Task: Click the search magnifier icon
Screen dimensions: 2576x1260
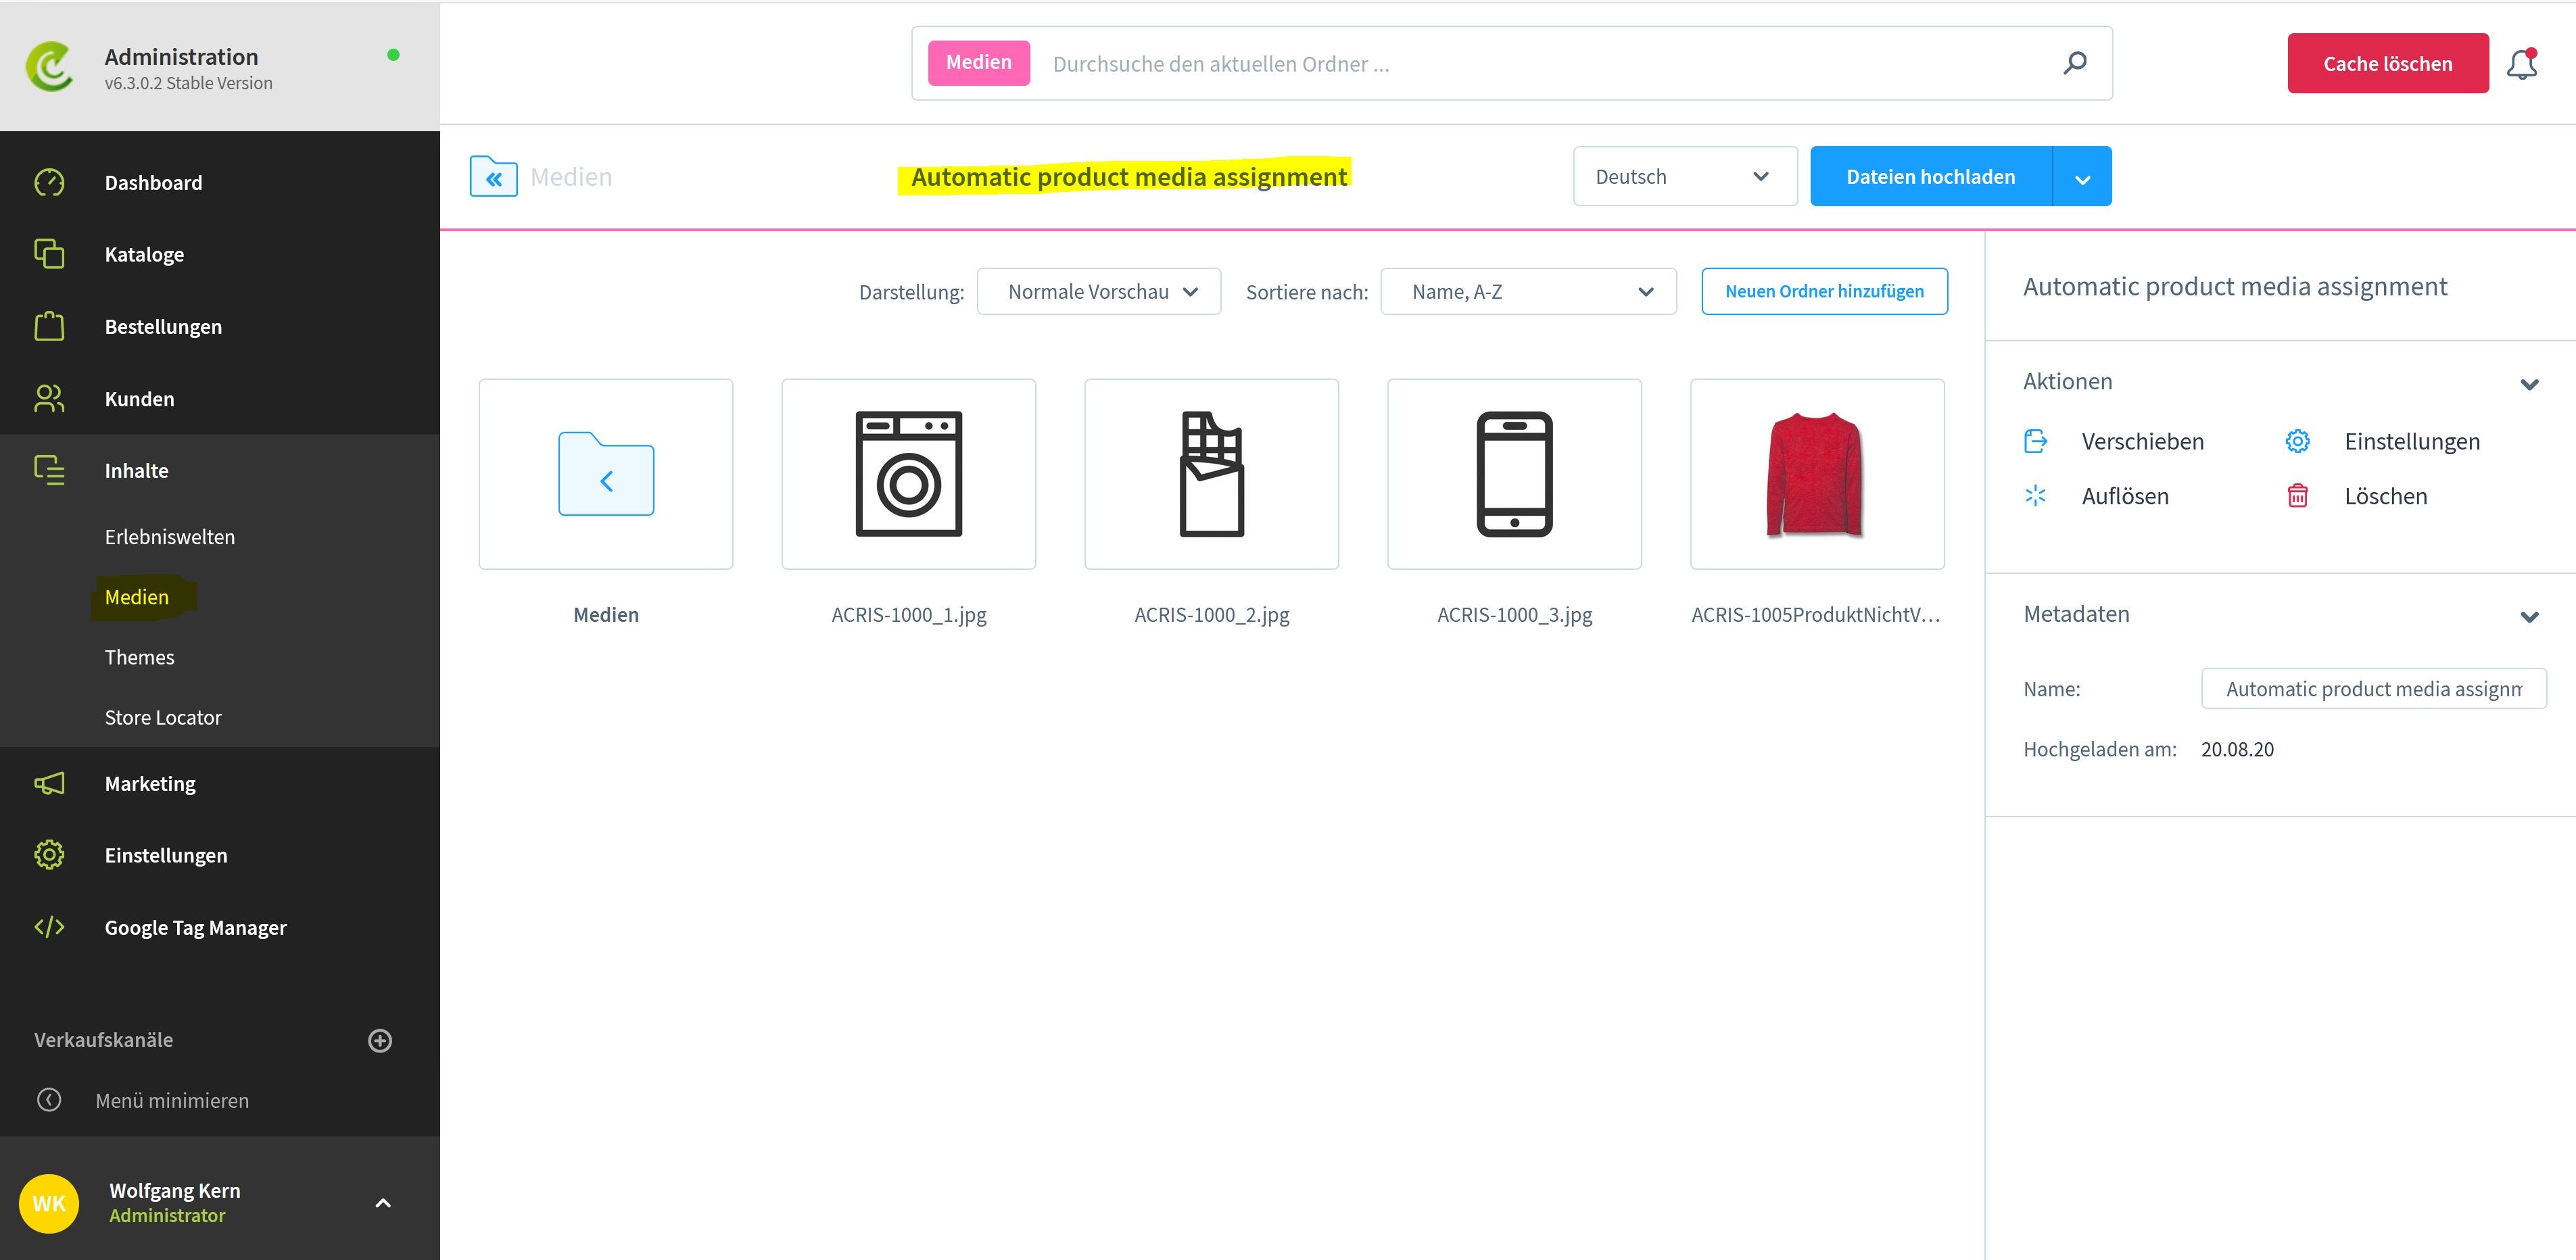Action: (2075, 63)
